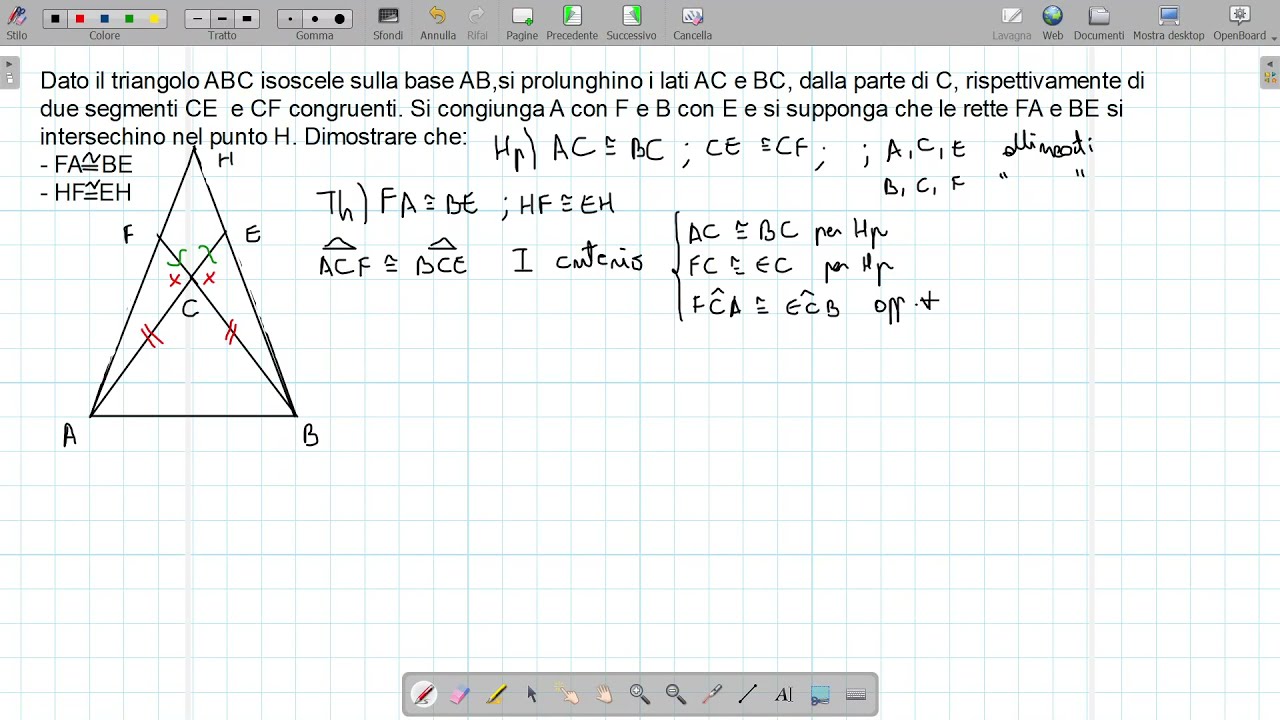Screen dimensions: 1280x720
Task: Pick the black pen color
Action: click(55, 19)
